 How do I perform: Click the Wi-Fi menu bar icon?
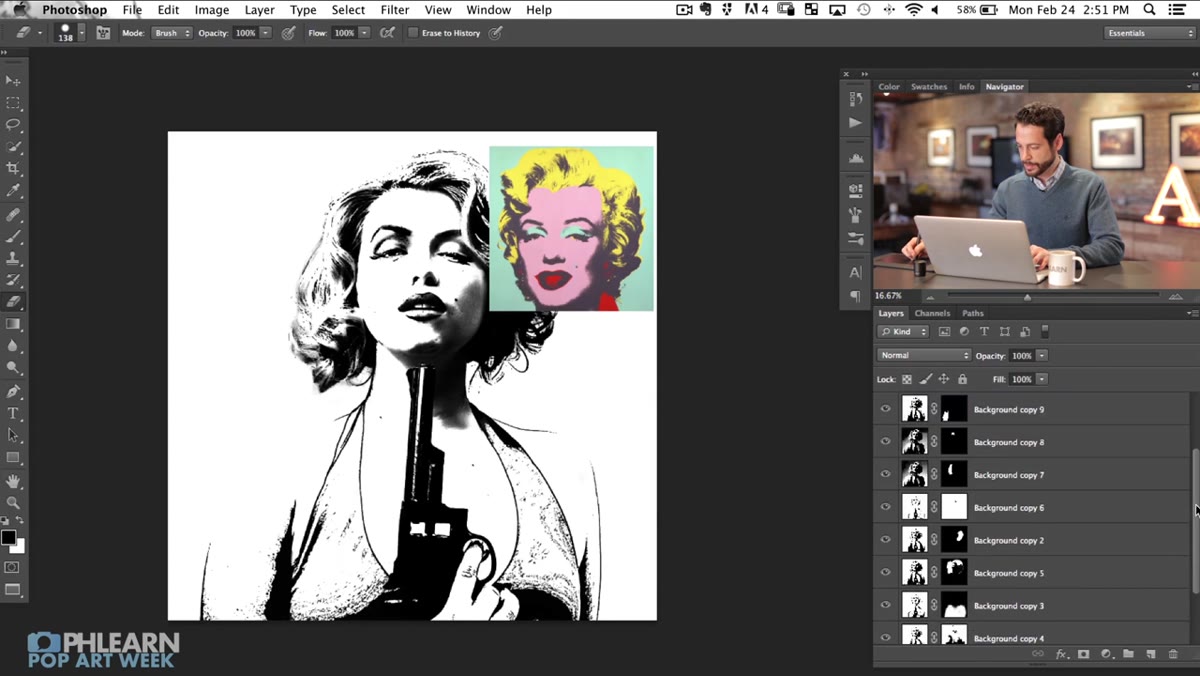913,10
